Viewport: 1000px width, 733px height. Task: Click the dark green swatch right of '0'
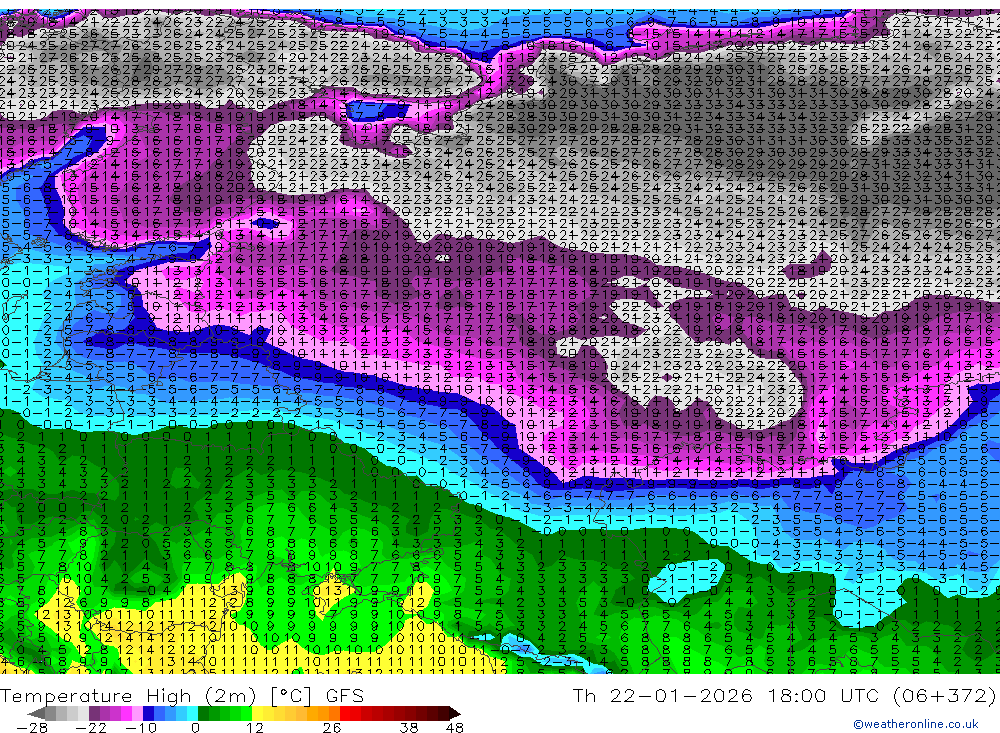coord(203,713)
